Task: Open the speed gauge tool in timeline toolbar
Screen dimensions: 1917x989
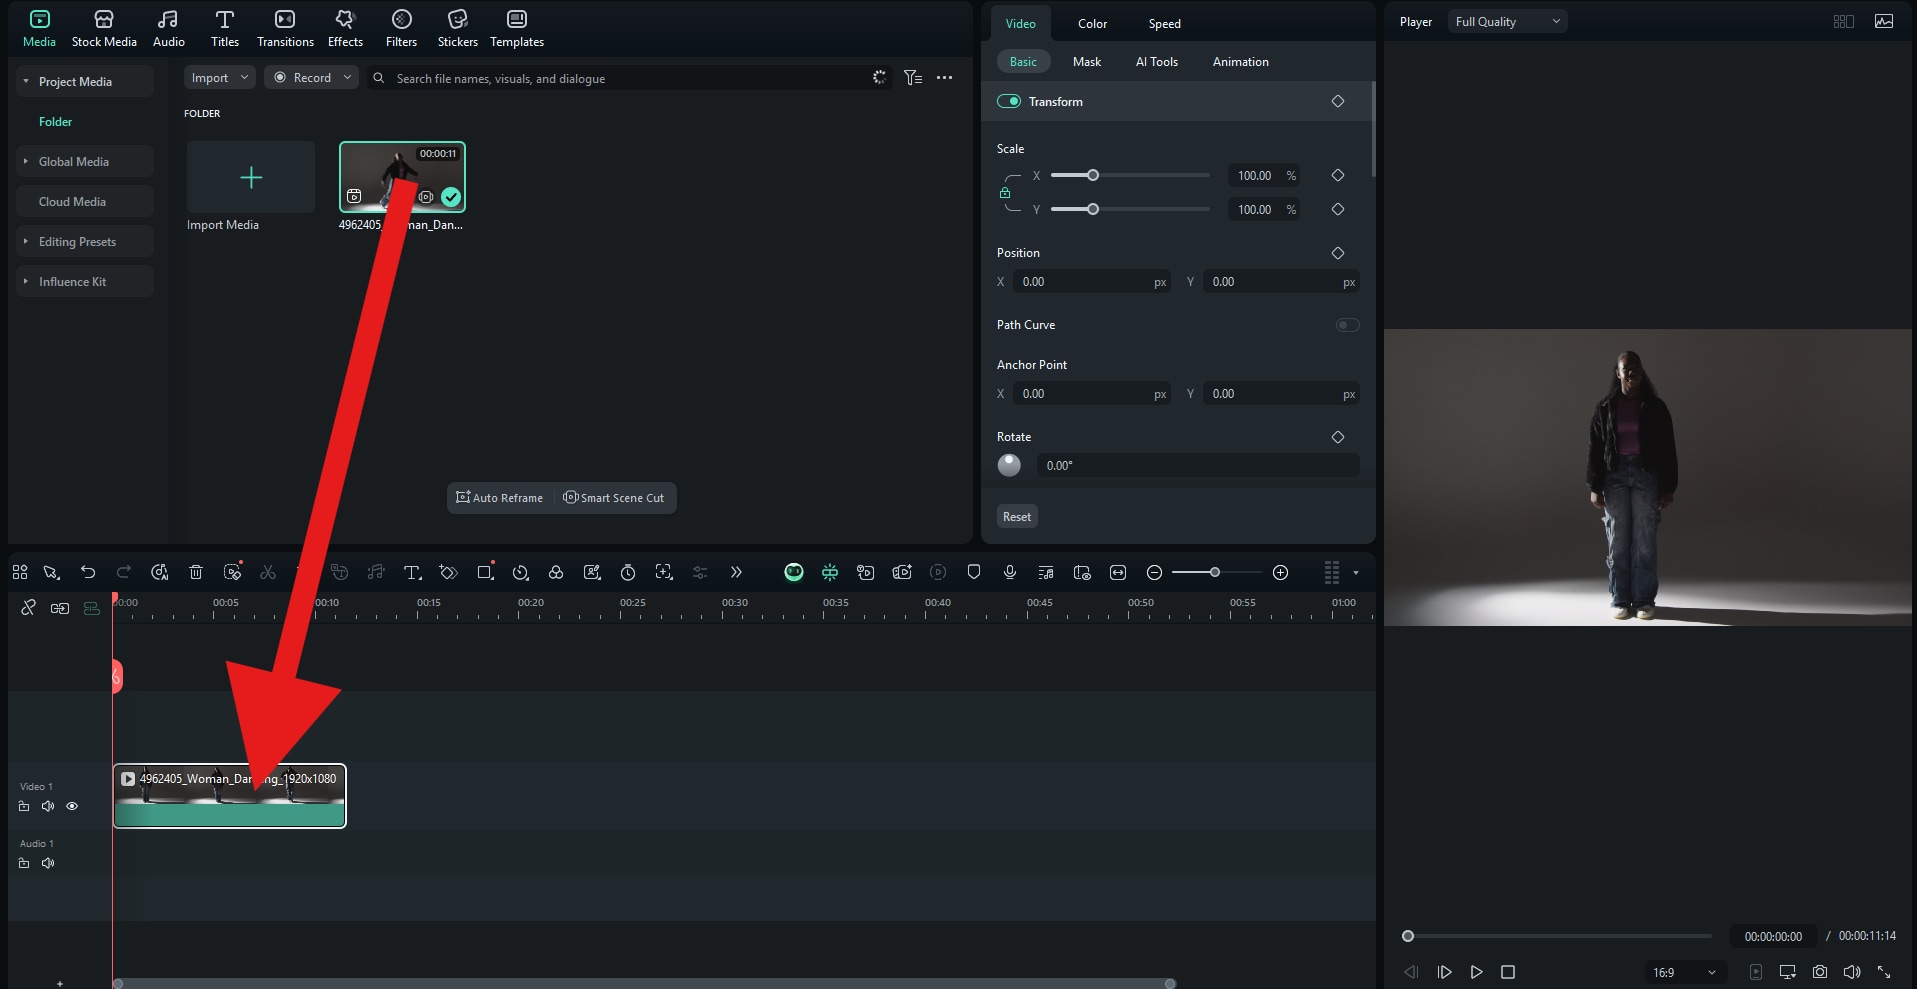Action: click(x=520, y=572)
